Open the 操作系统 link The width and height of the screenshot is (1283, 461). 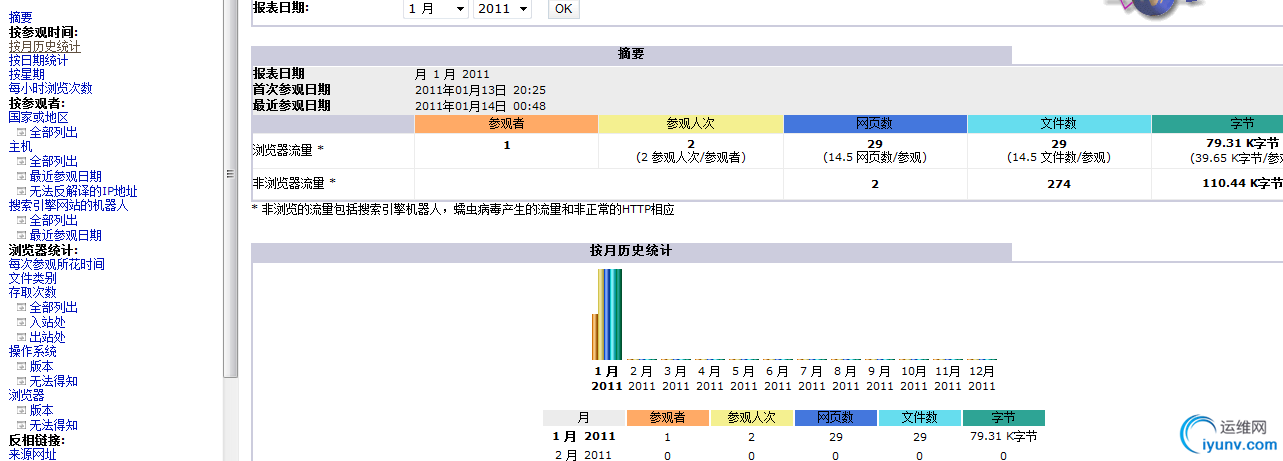[x=33, y=352]
